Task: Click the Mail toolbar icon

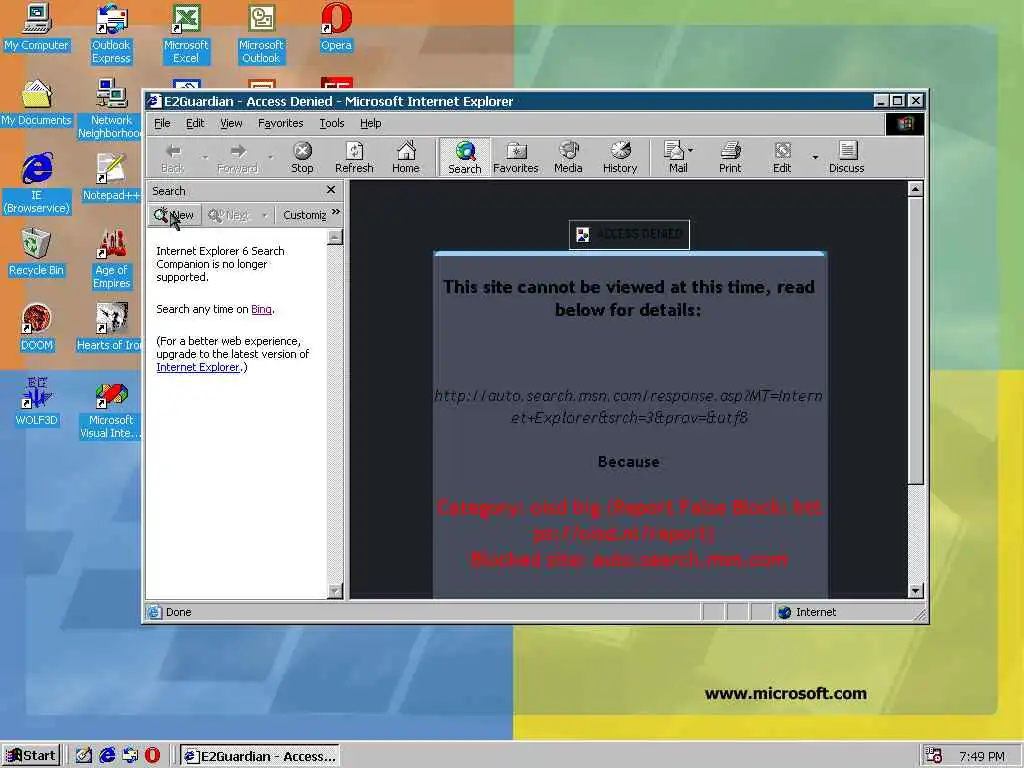Action: [675, 158]
